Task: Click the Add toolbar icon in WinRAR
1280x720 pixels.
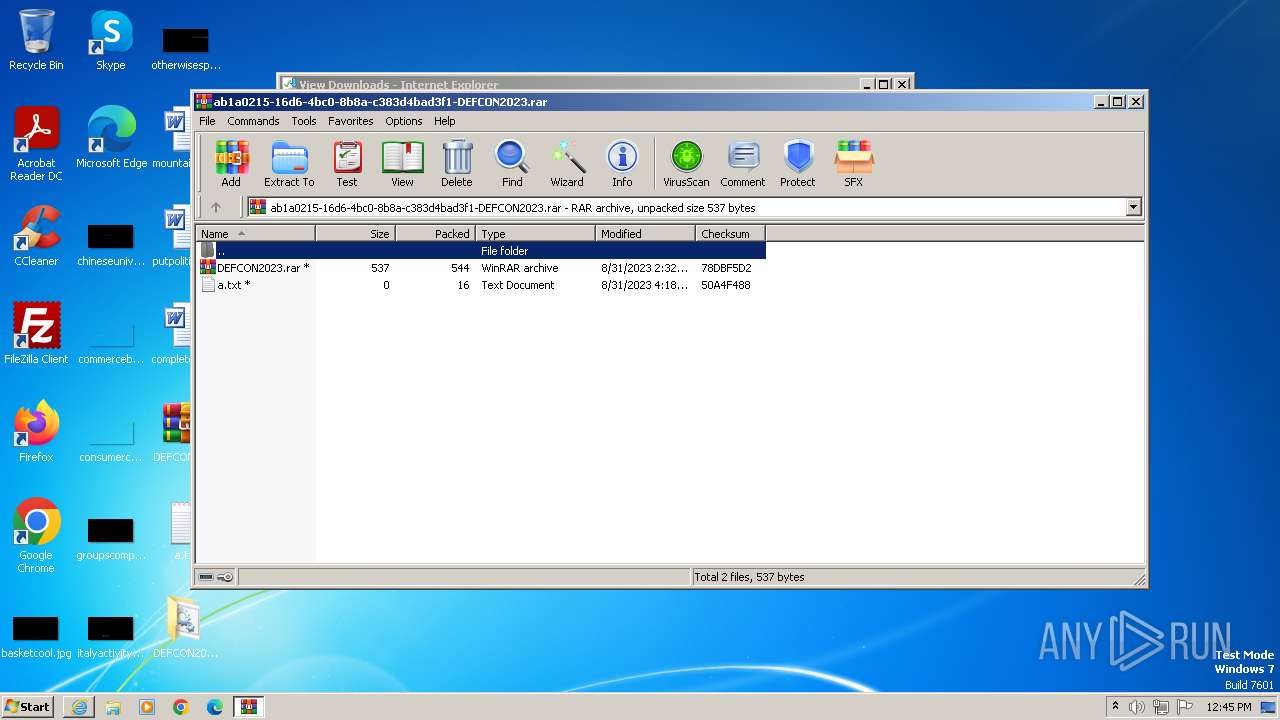Action: pyautogui.click(x=231, y=163)
